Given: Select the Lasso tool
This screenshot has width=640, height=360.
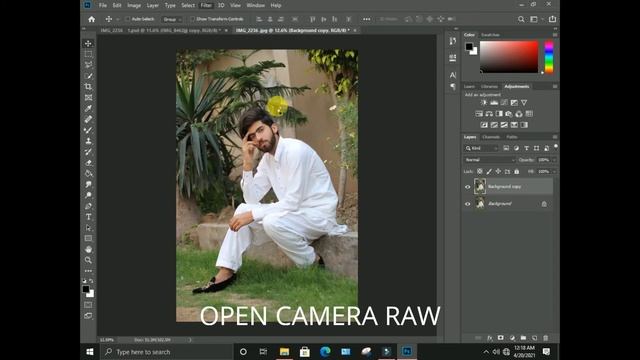Looking at the screenshot, I should pos(88,64).
